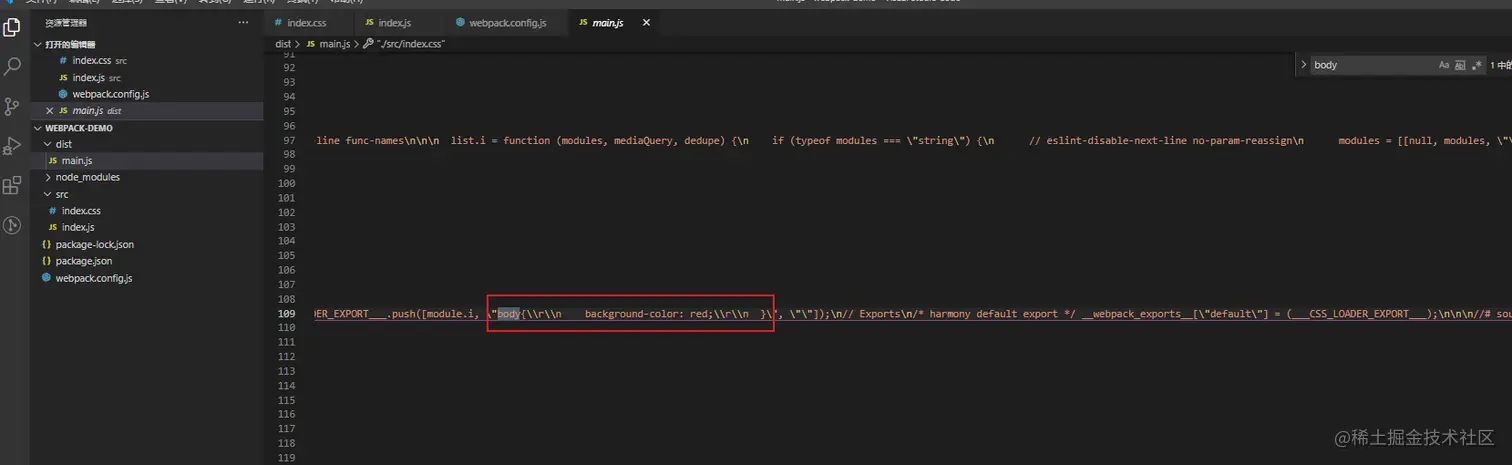Toggle Use Regular Expression in find widget

(x=1476, y=65)
